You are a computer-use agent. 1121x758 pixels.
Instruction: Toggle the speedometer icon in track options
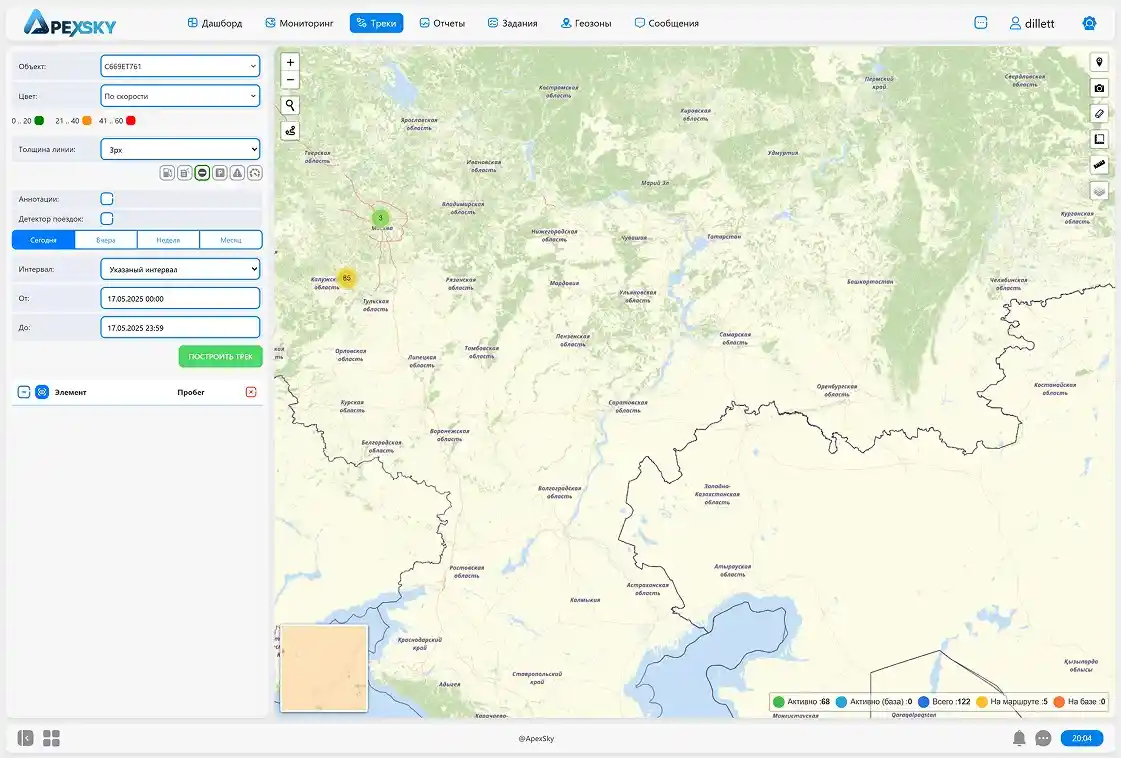255,173
